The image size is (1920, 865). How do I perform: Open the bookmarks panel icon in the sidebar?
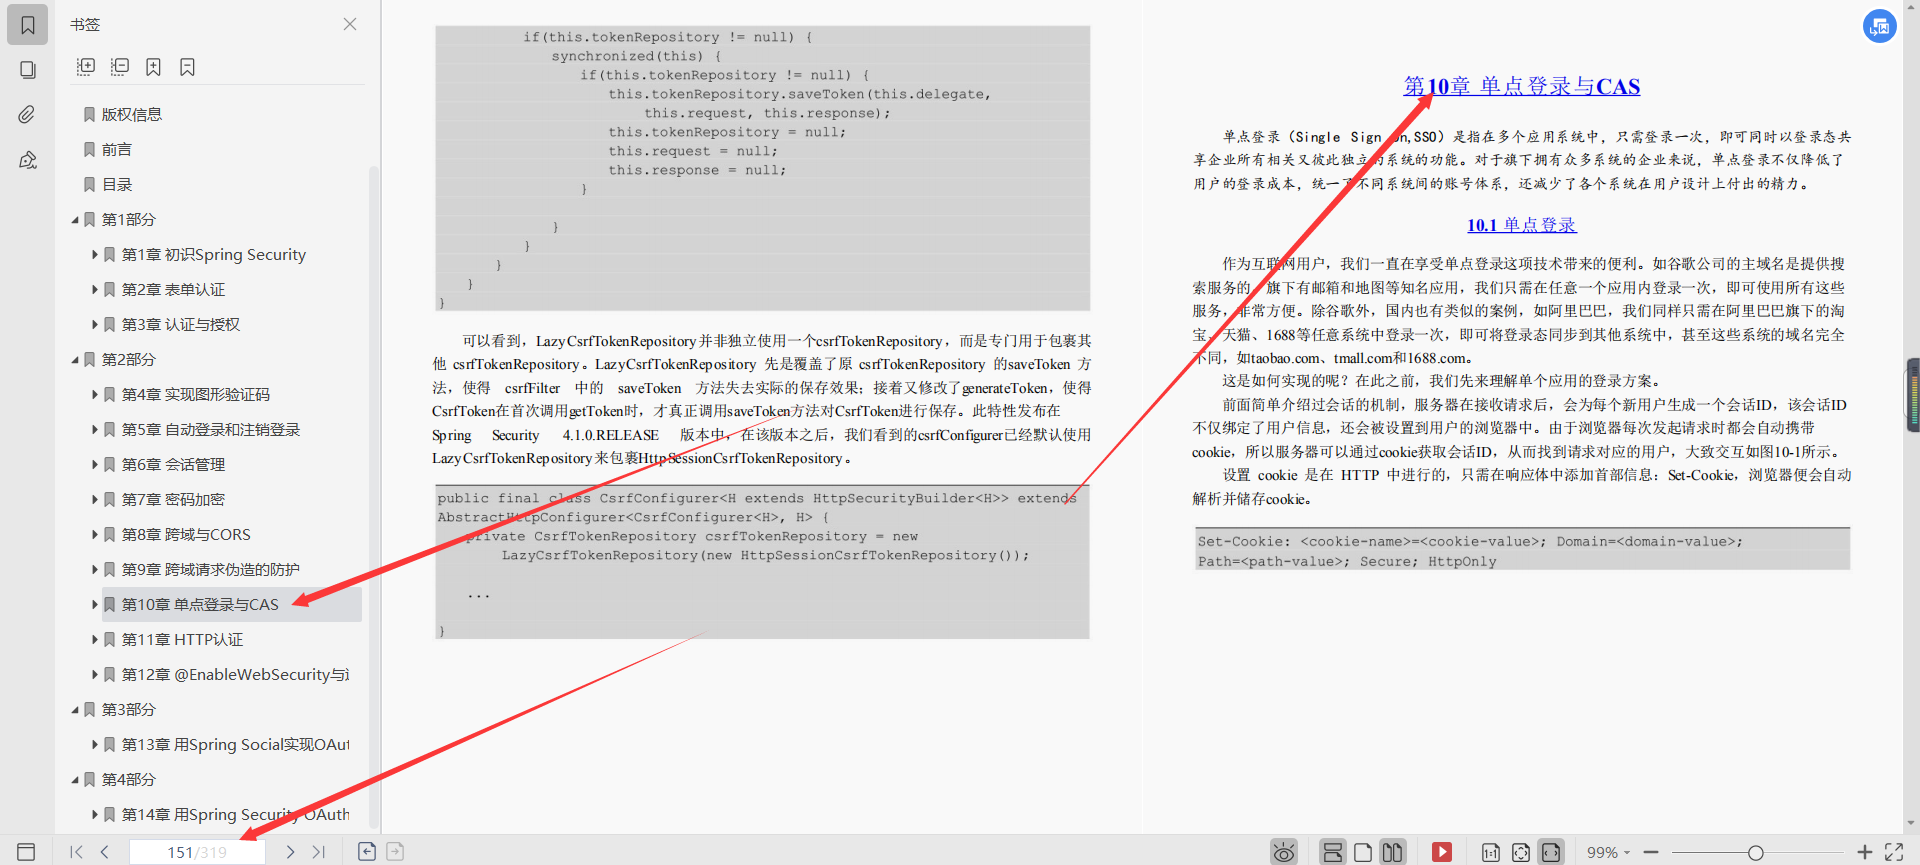click(28, 25)
